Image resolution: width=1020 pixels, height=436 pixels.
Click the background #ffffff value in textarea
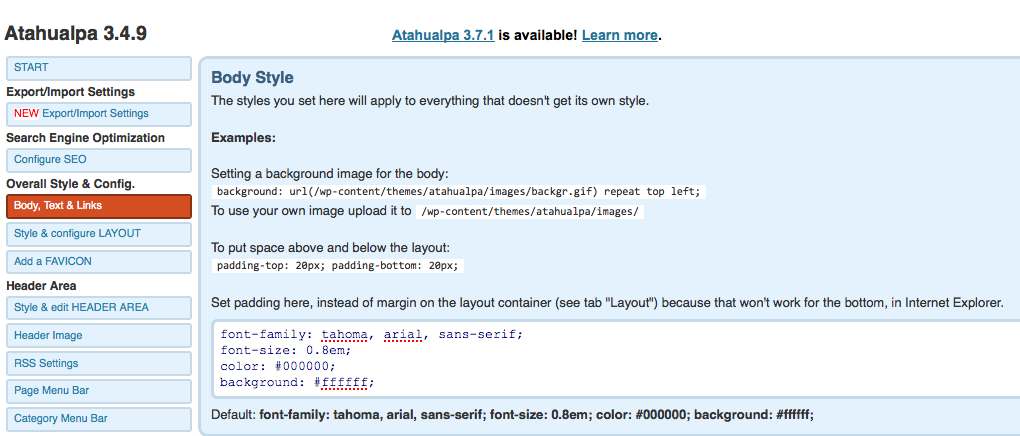pyautogui.click(x=342, y=382)
